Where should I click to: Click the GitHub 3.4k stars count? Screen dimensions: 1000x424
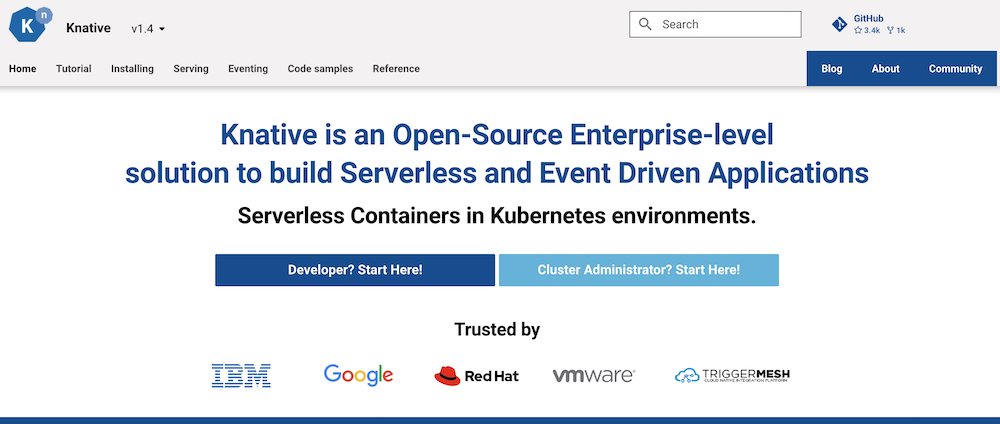[x=867, y=31]
